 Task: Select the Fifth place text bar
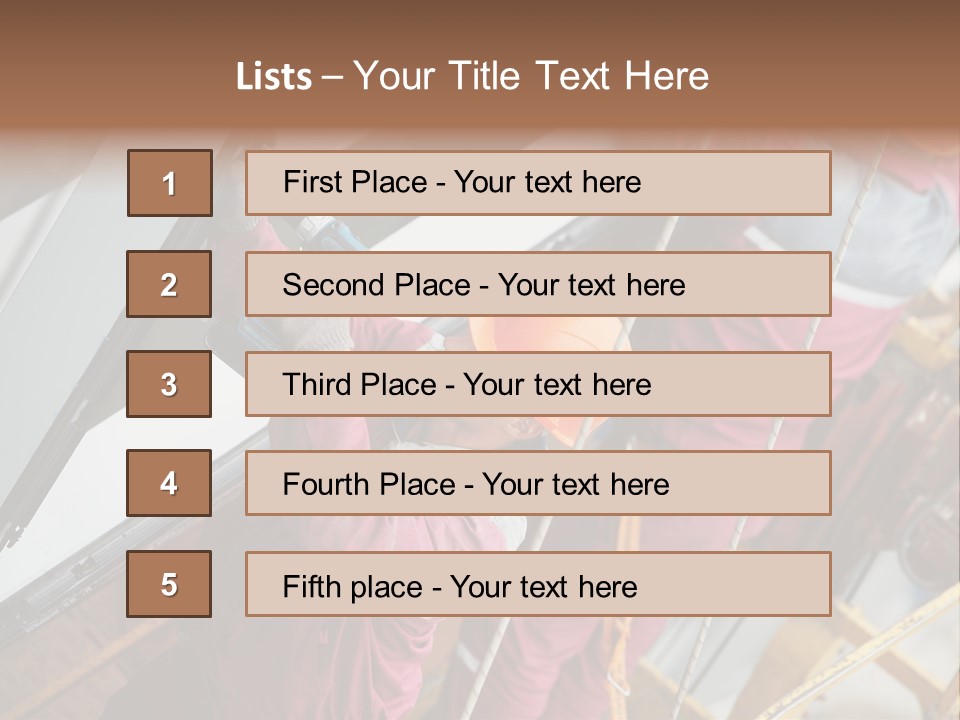538,584
